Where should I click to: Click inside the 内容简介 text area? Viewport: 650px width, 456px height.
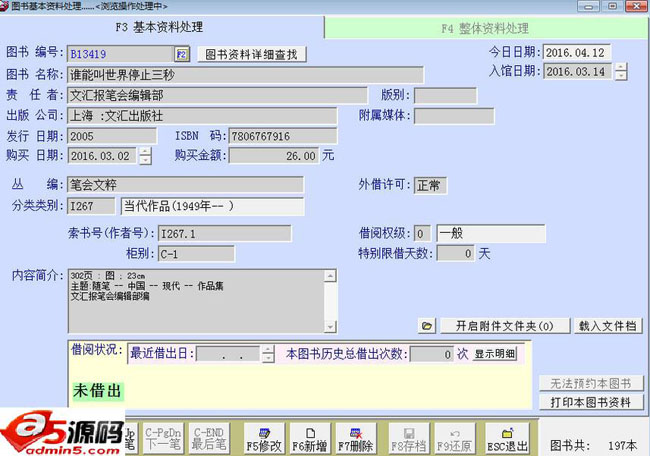196,301
